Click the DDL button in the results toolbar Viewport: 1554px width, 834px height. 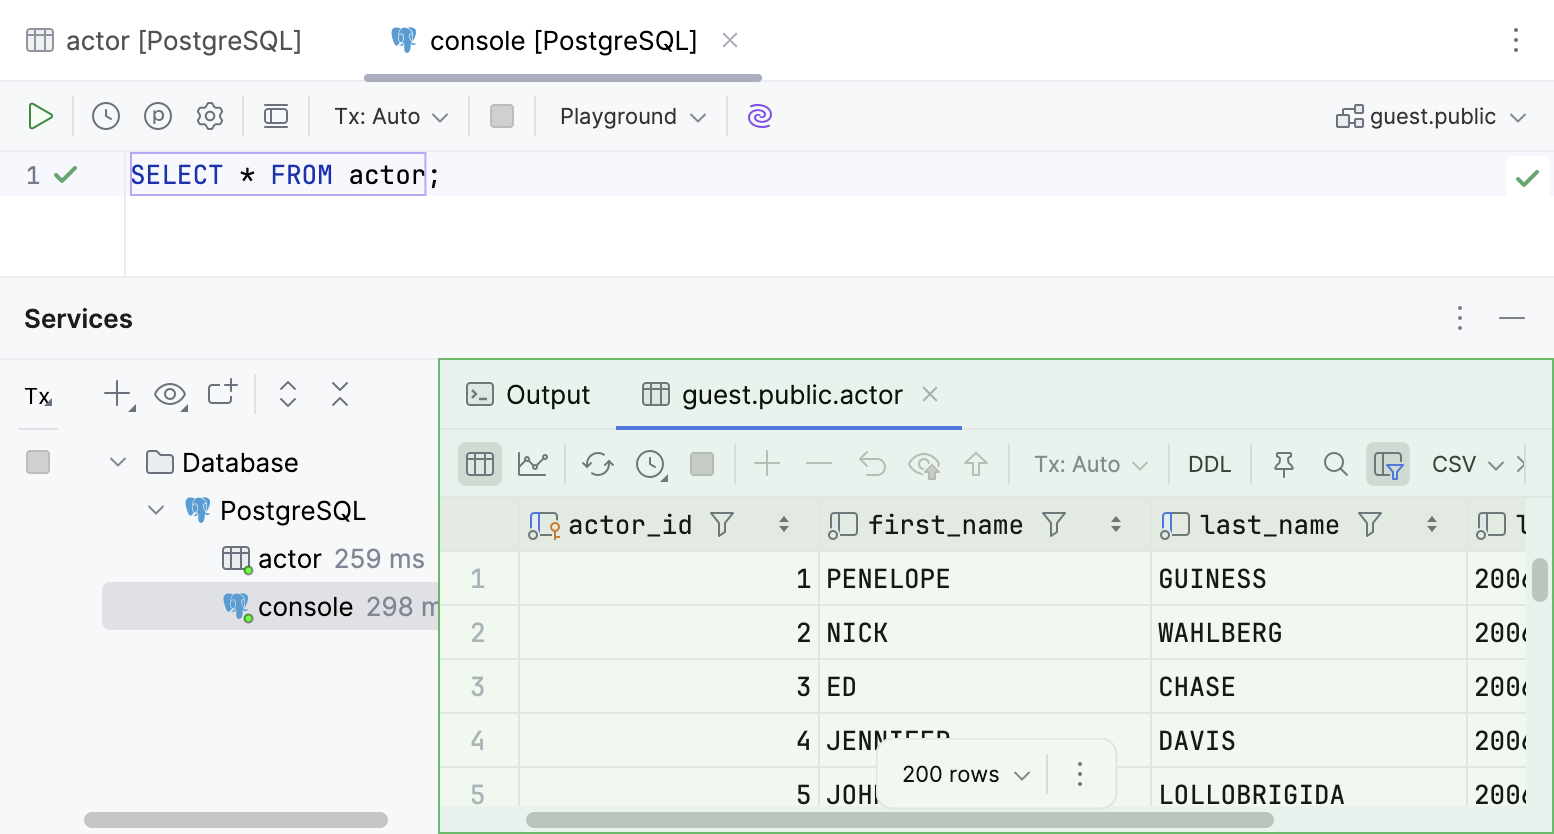pos(1209,463)
